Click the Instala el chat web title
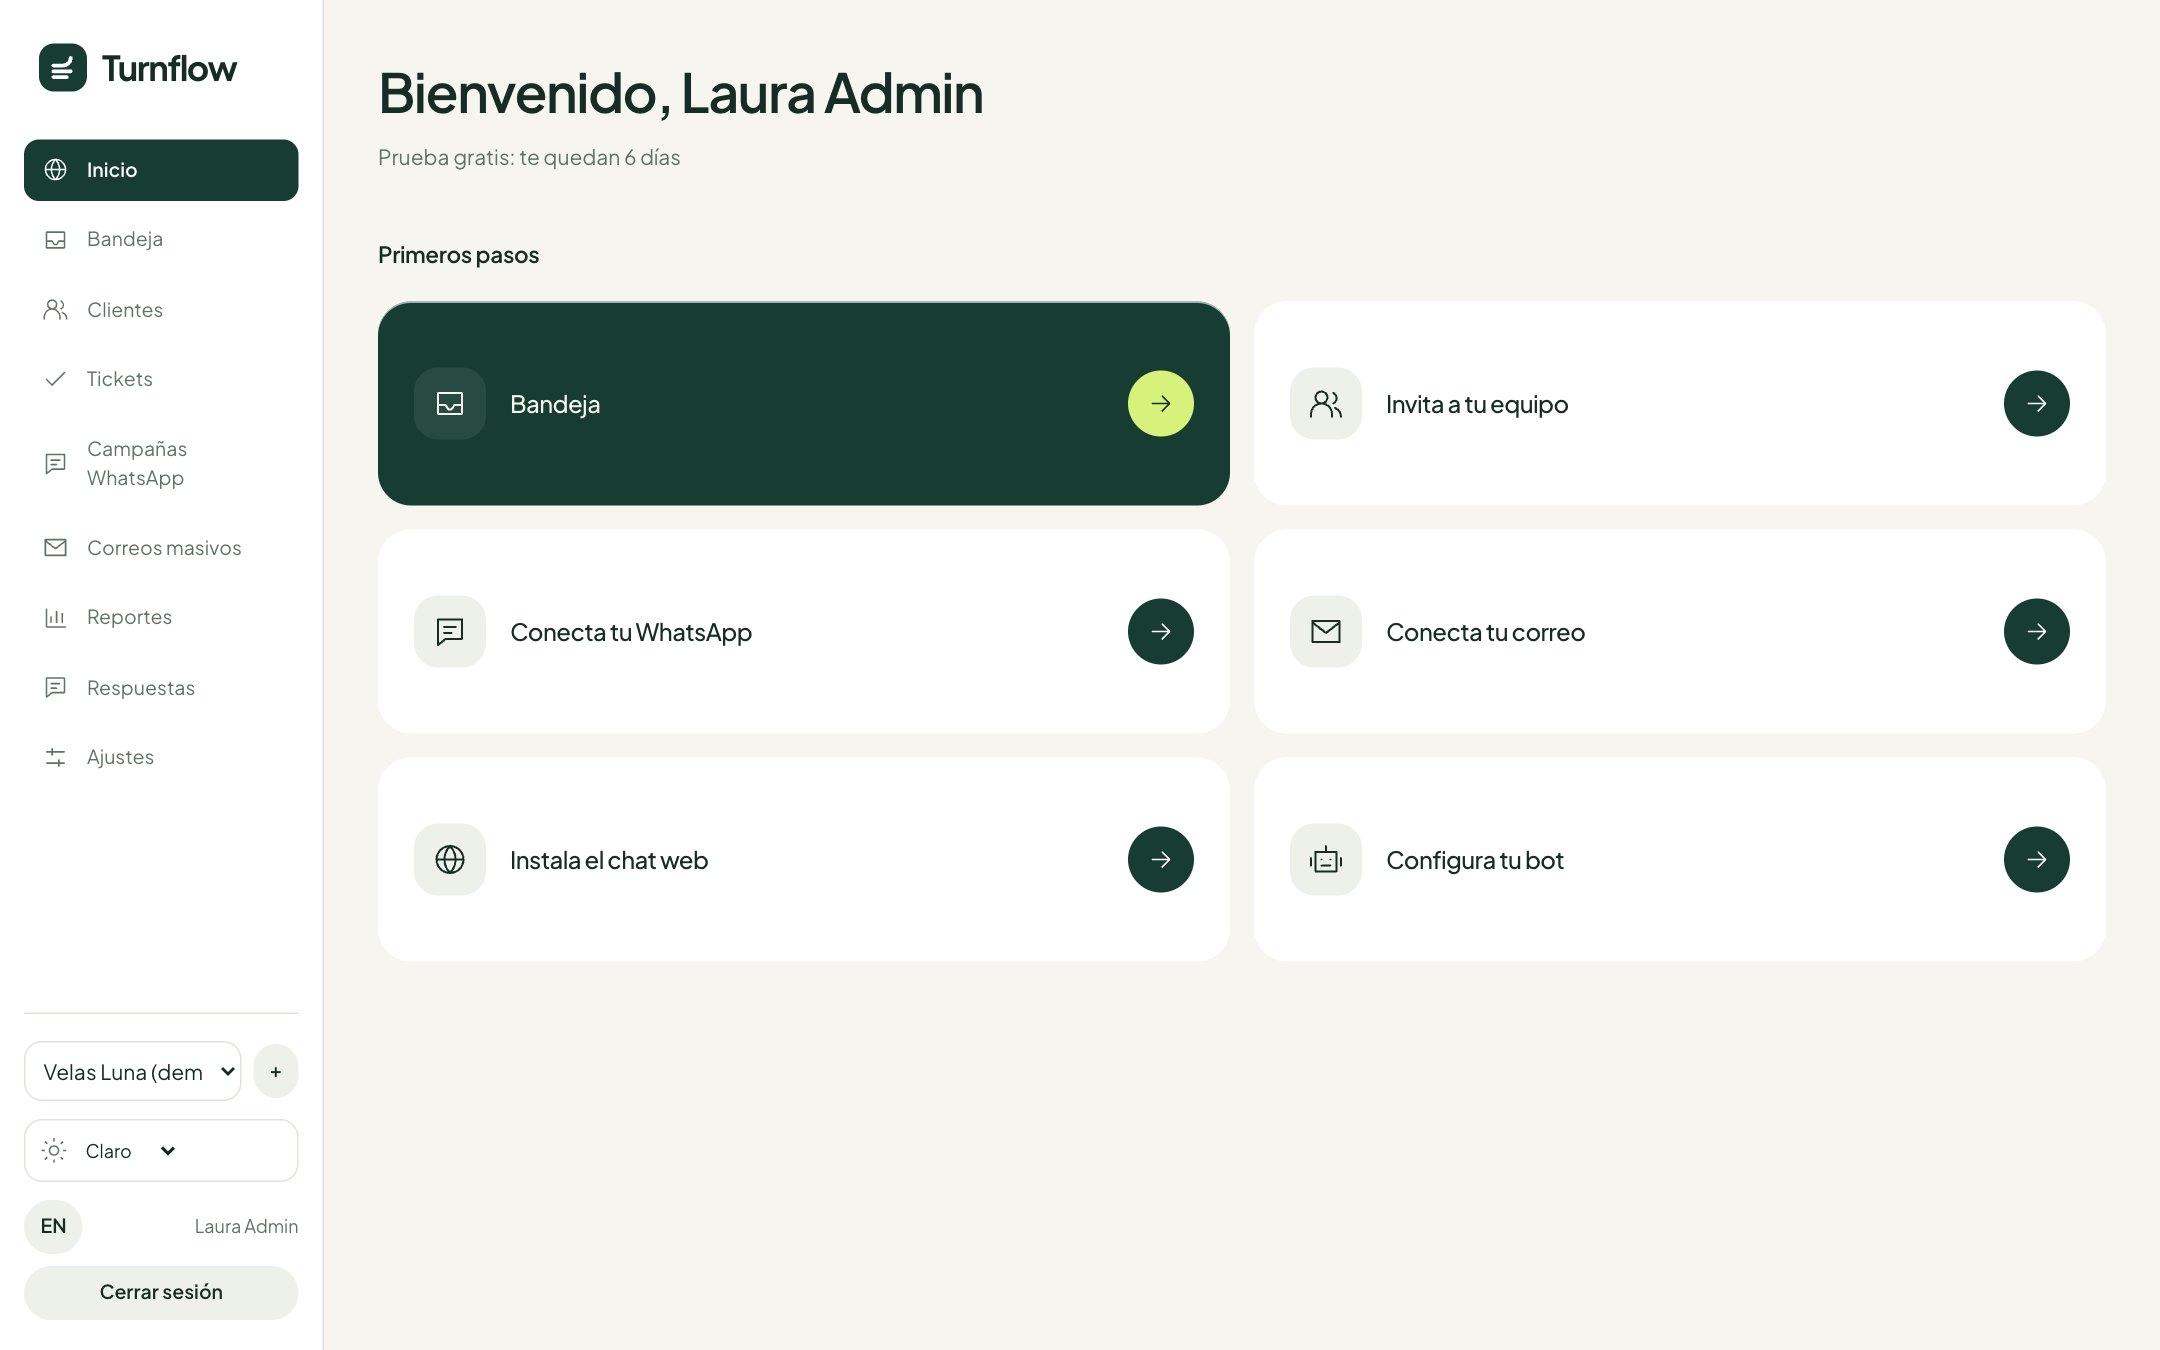The image size is (2160, 1350). point(609,861)
